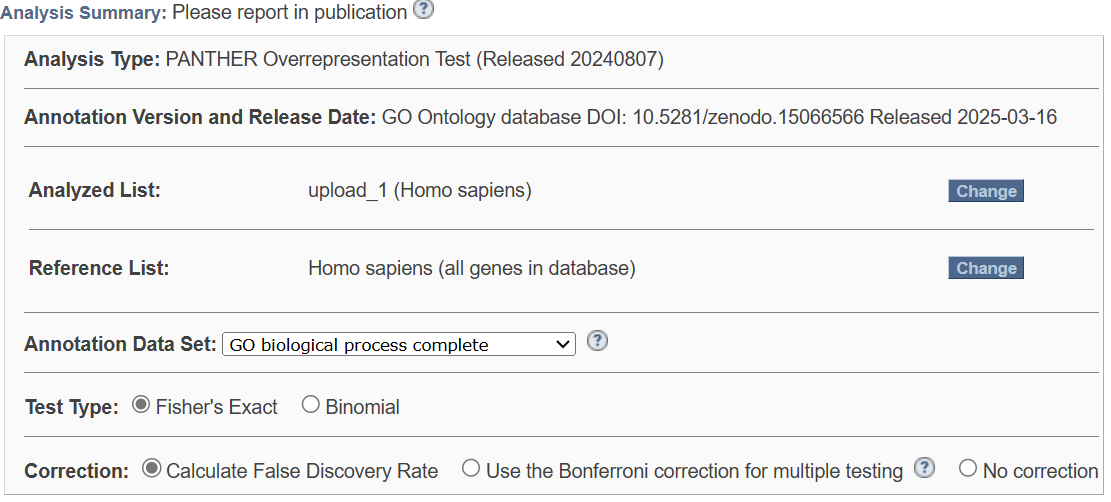This screenshot has width=1111, height=502.
Task: Select Fisher's Exact test type
Action: [141, 405]
